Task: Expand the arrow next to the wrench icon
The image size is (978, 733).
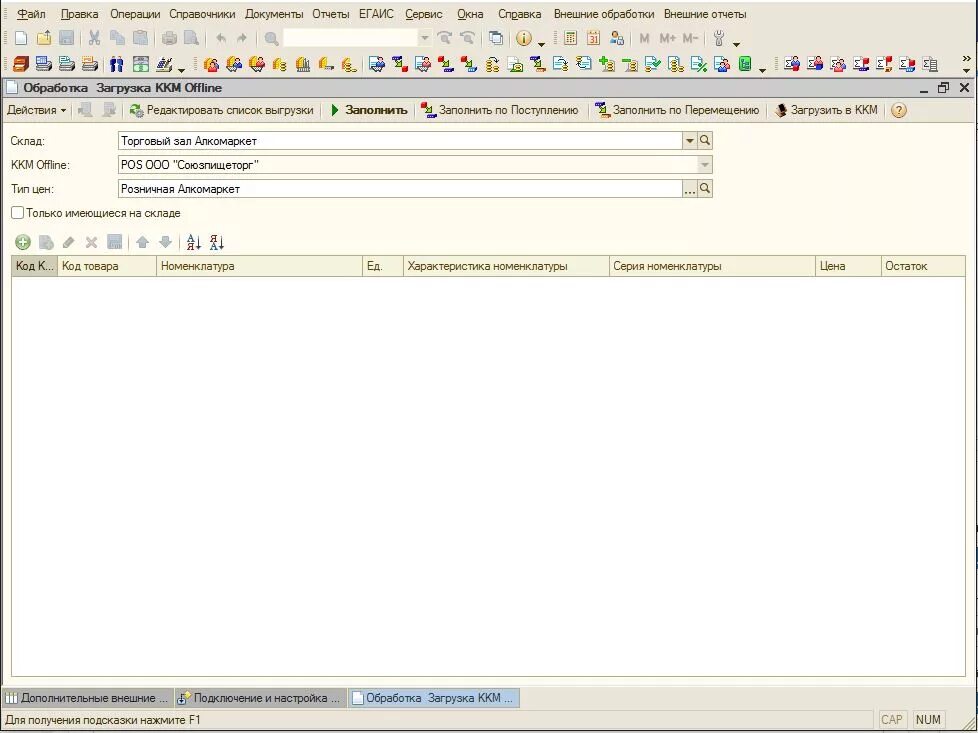Action: pos(736,44)
